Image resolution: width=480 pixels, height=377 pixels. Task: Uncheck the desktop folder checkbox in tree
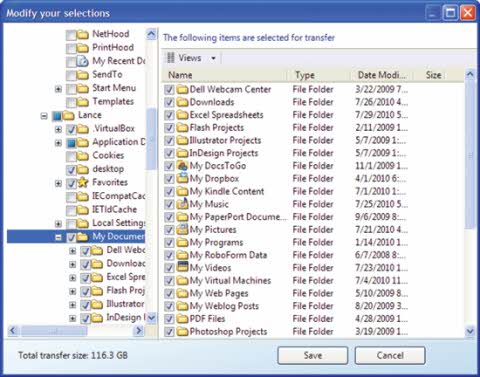tap(71, 170)
